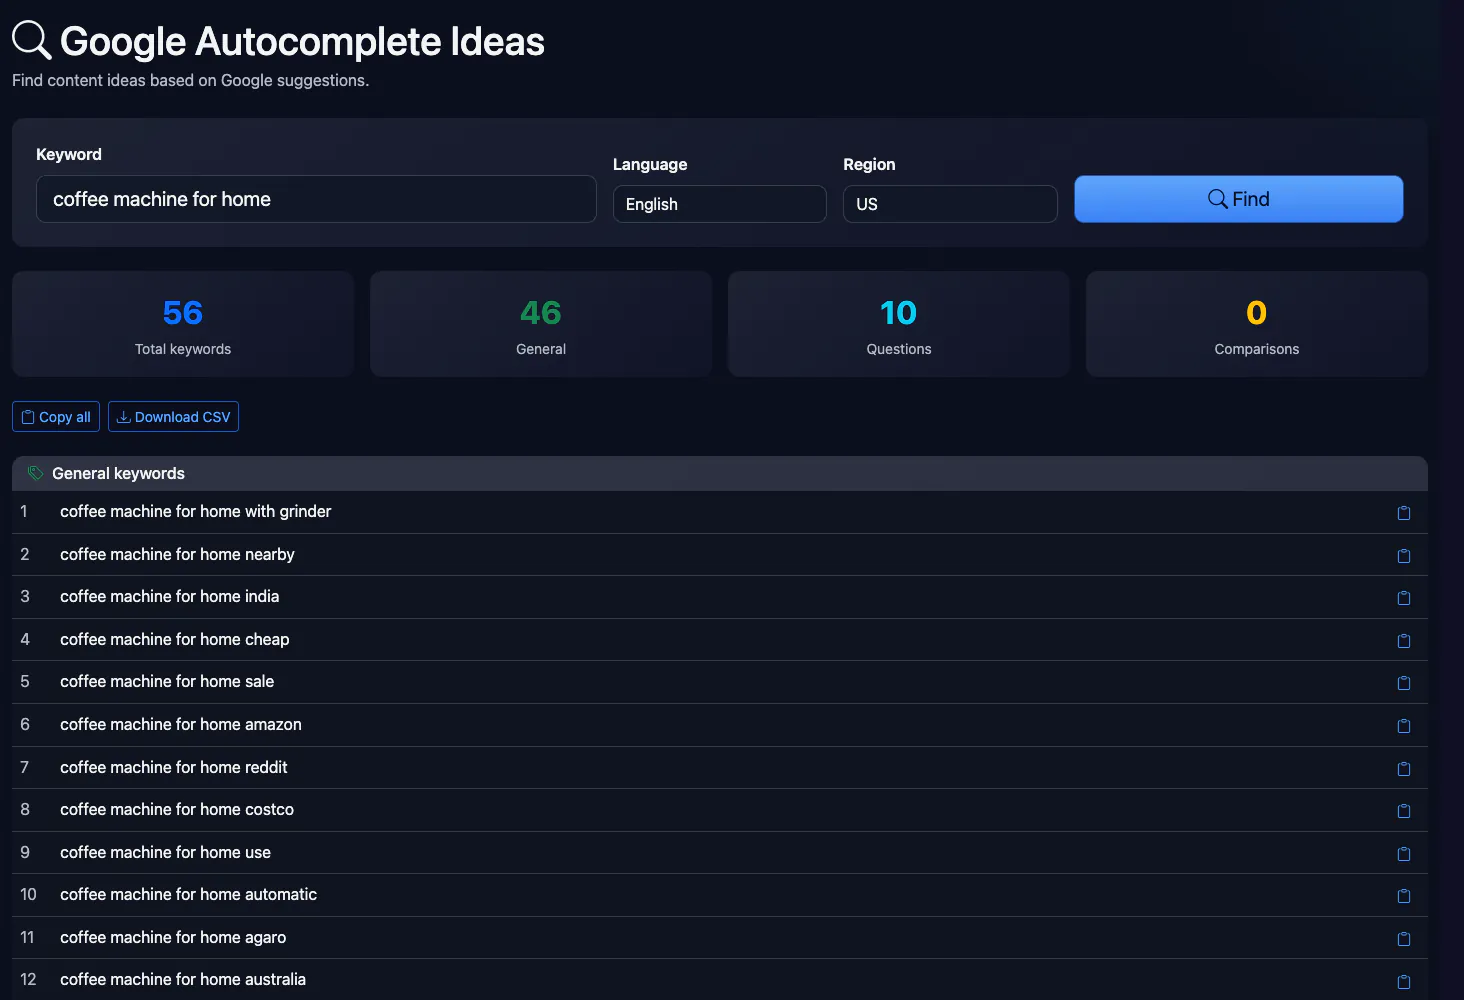Click the tag icon in General keywords header

point(35,473)
